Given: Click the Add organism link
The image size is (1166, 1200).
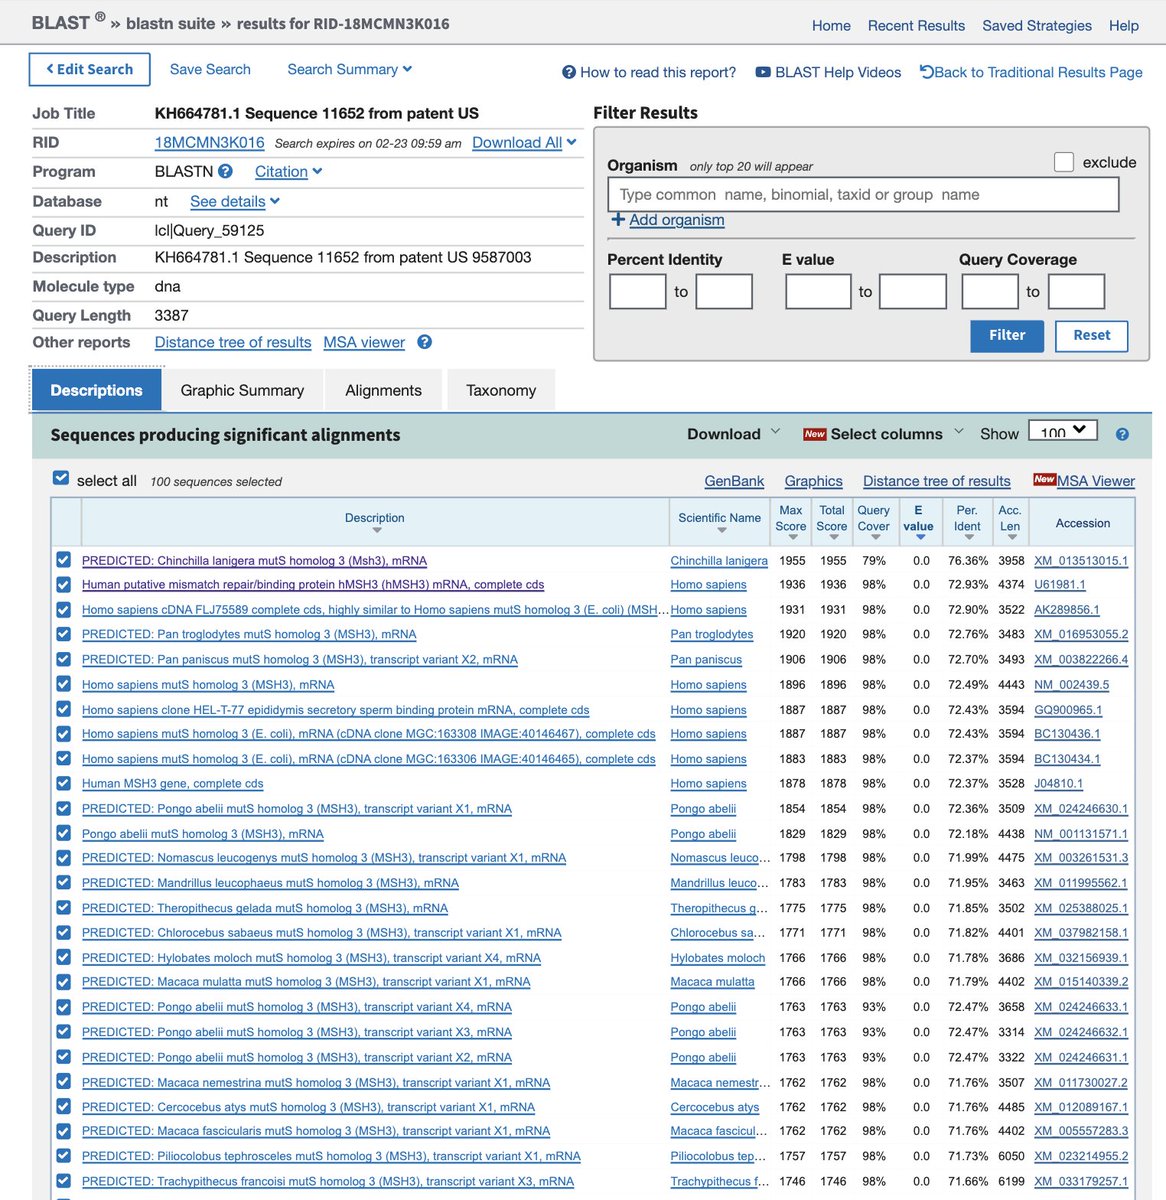Looking at the screenshot, I should tap(677, 220).
